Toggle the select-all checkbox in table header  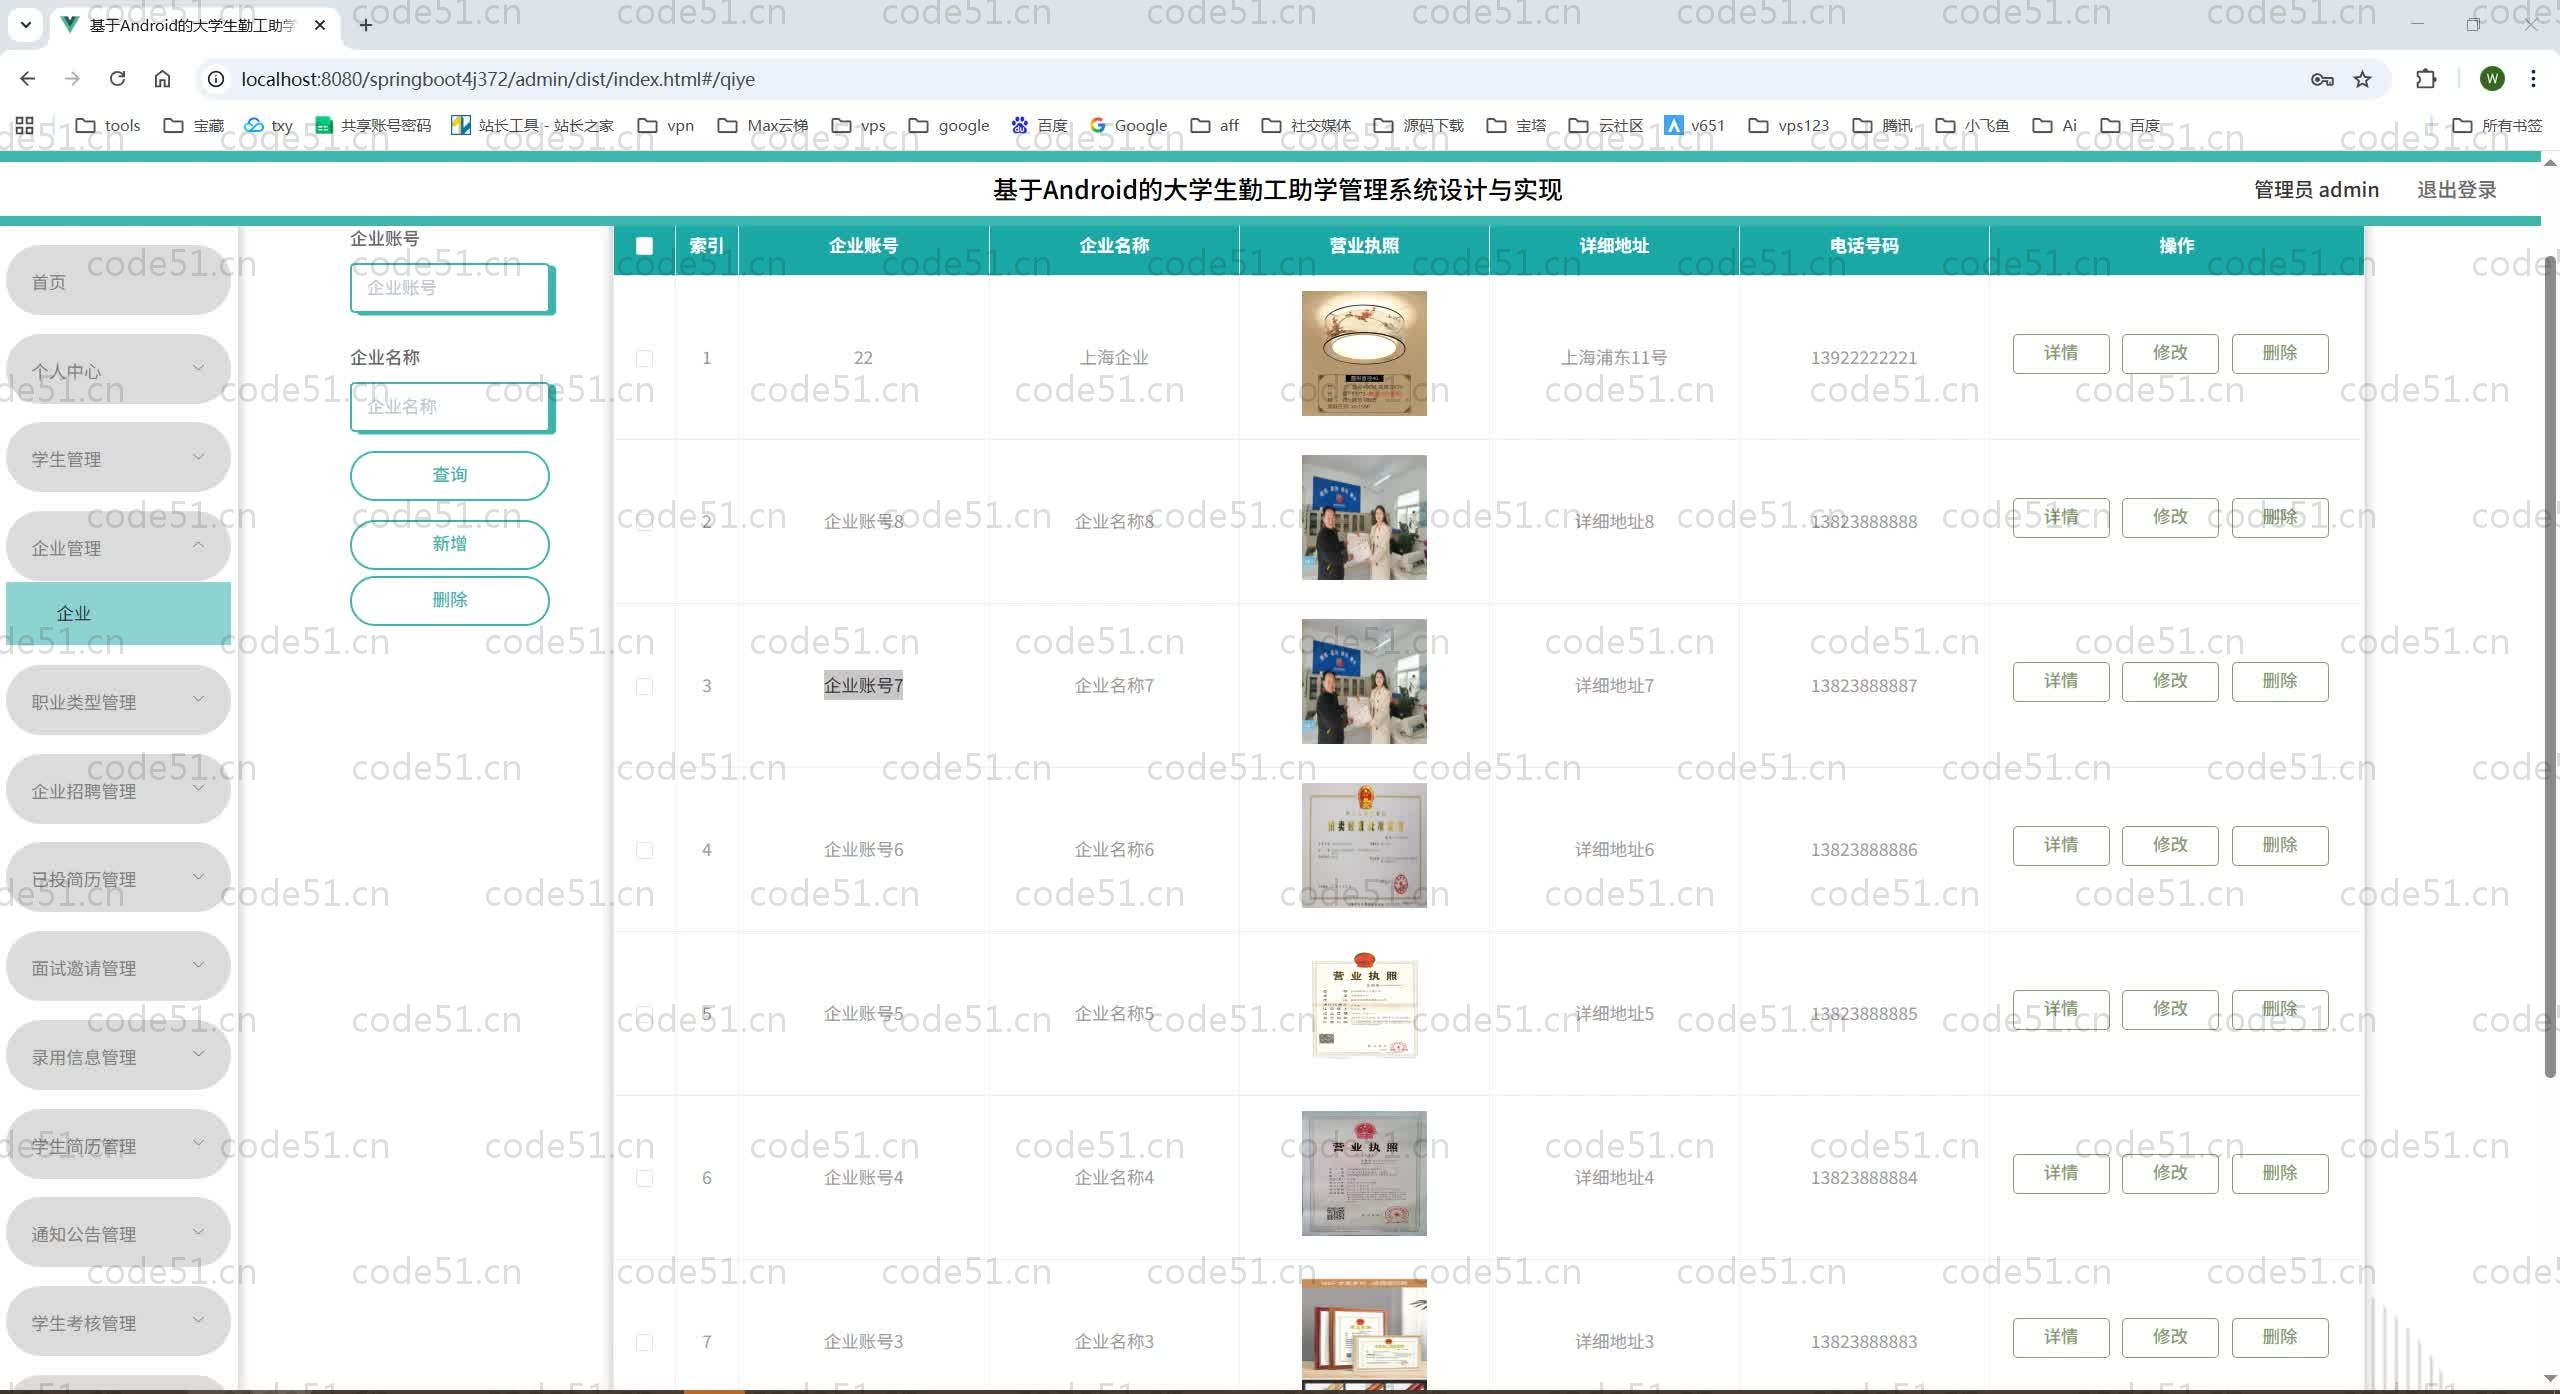click(644, 246)
